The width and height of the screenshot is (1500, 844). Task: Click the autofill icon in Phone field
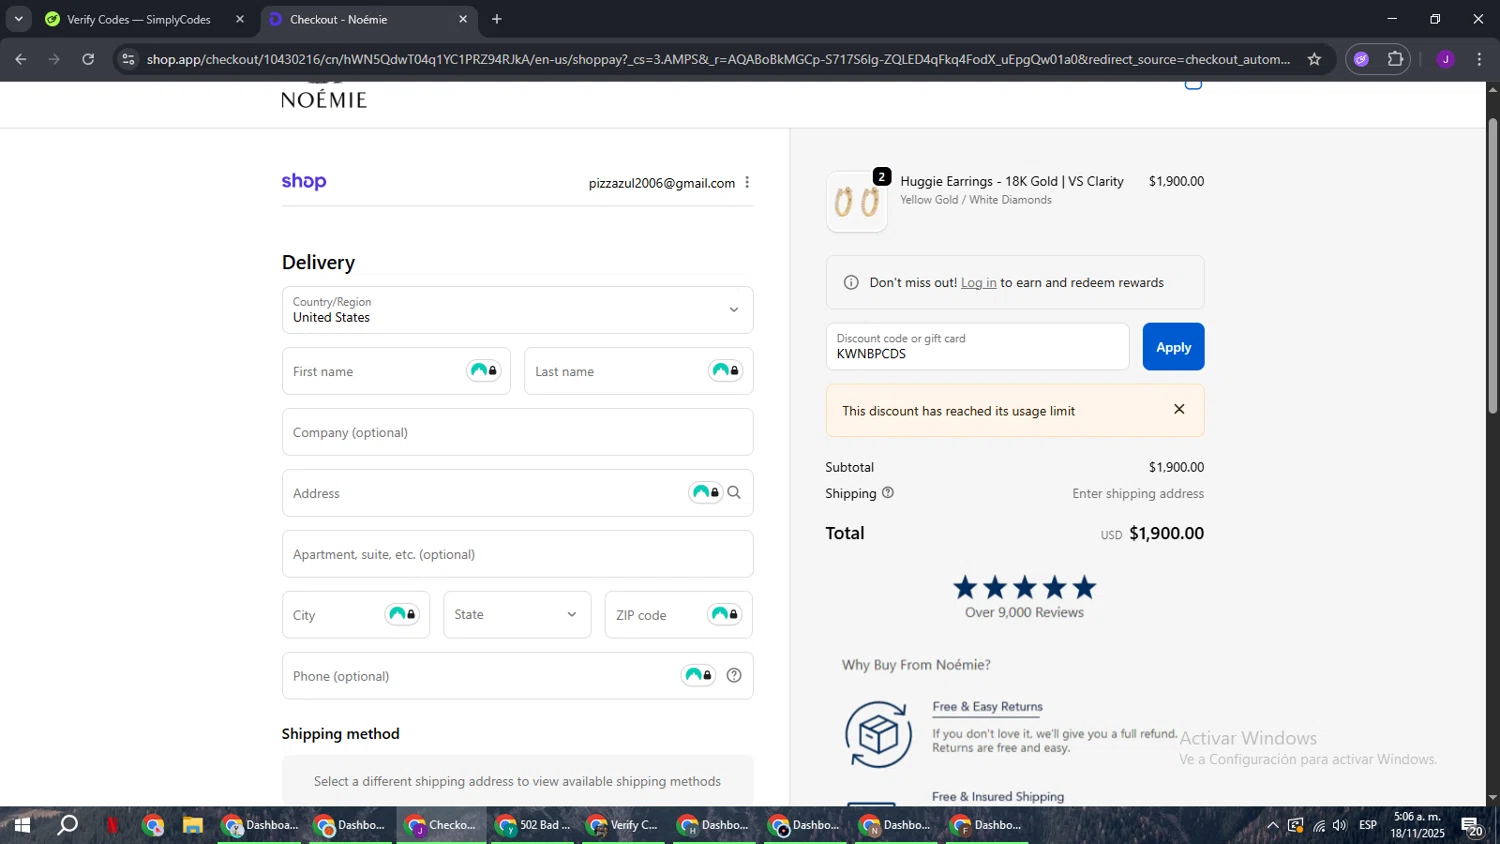click(x=699, y=675)
